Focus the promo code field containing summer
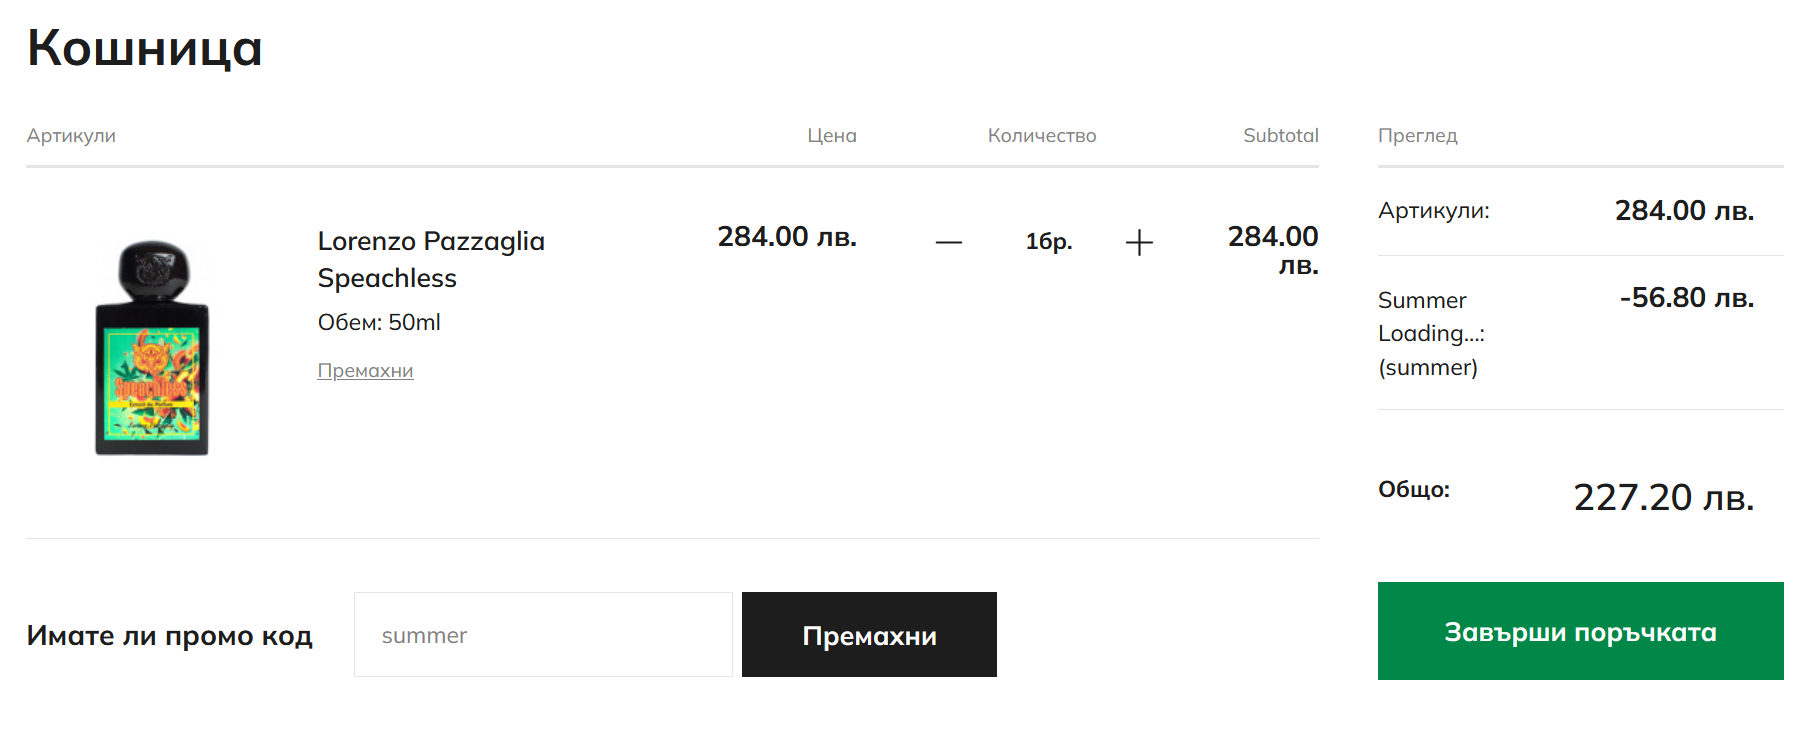The image size is (1793, 739). tap(543, 634)
